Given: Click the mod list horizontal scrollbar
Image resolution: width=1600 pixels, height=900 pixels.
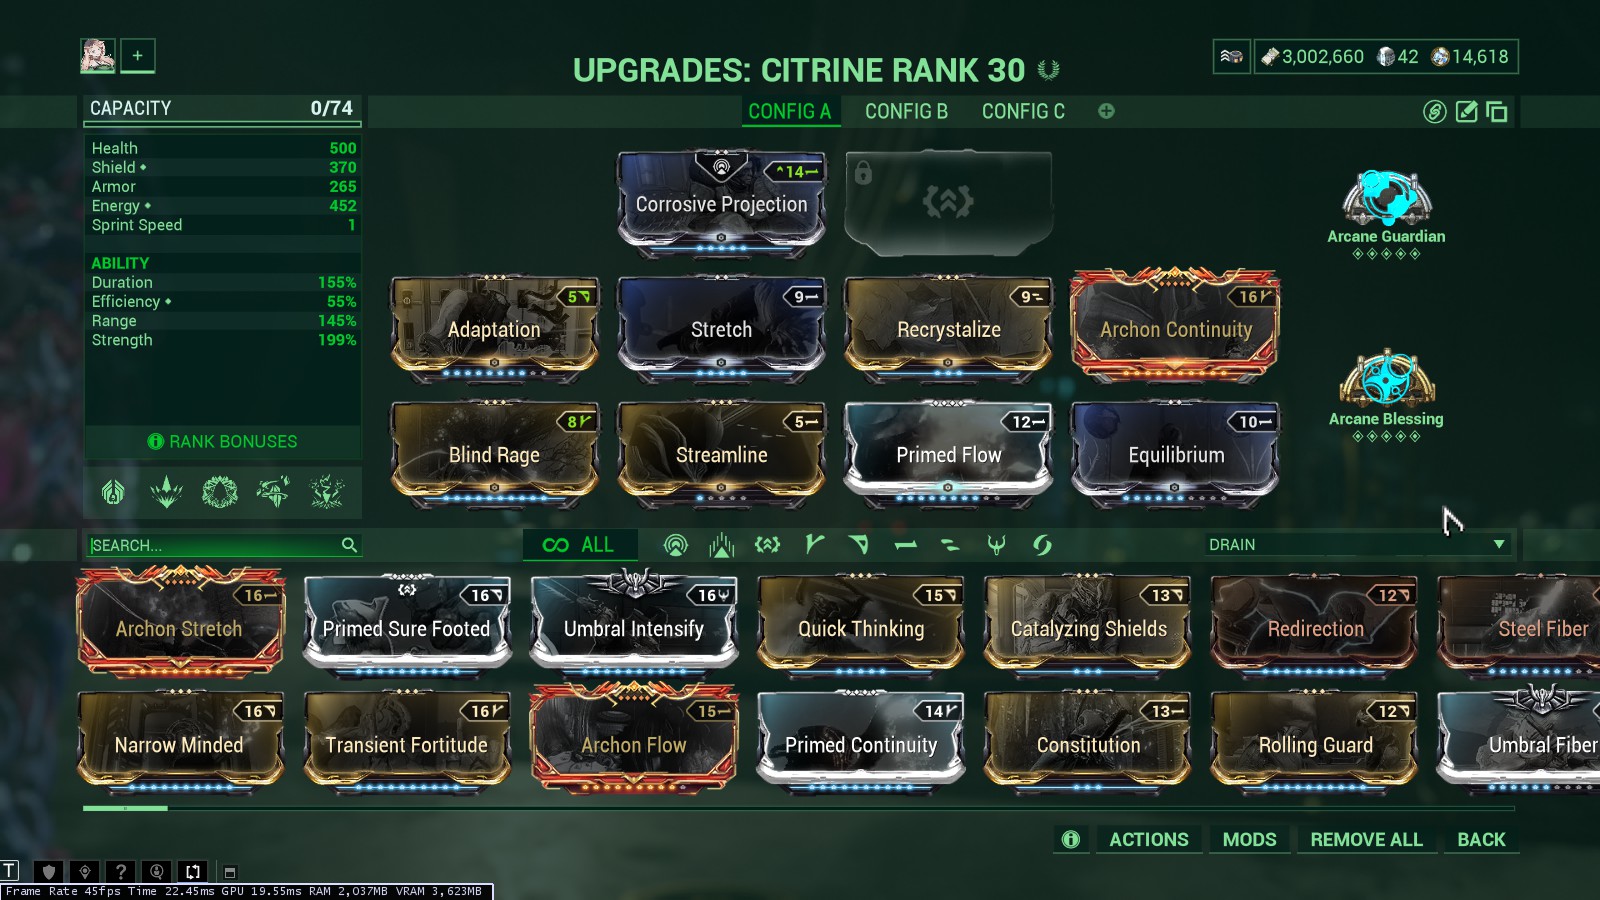Looking at the screenshot, I should (x=798, y=808).
